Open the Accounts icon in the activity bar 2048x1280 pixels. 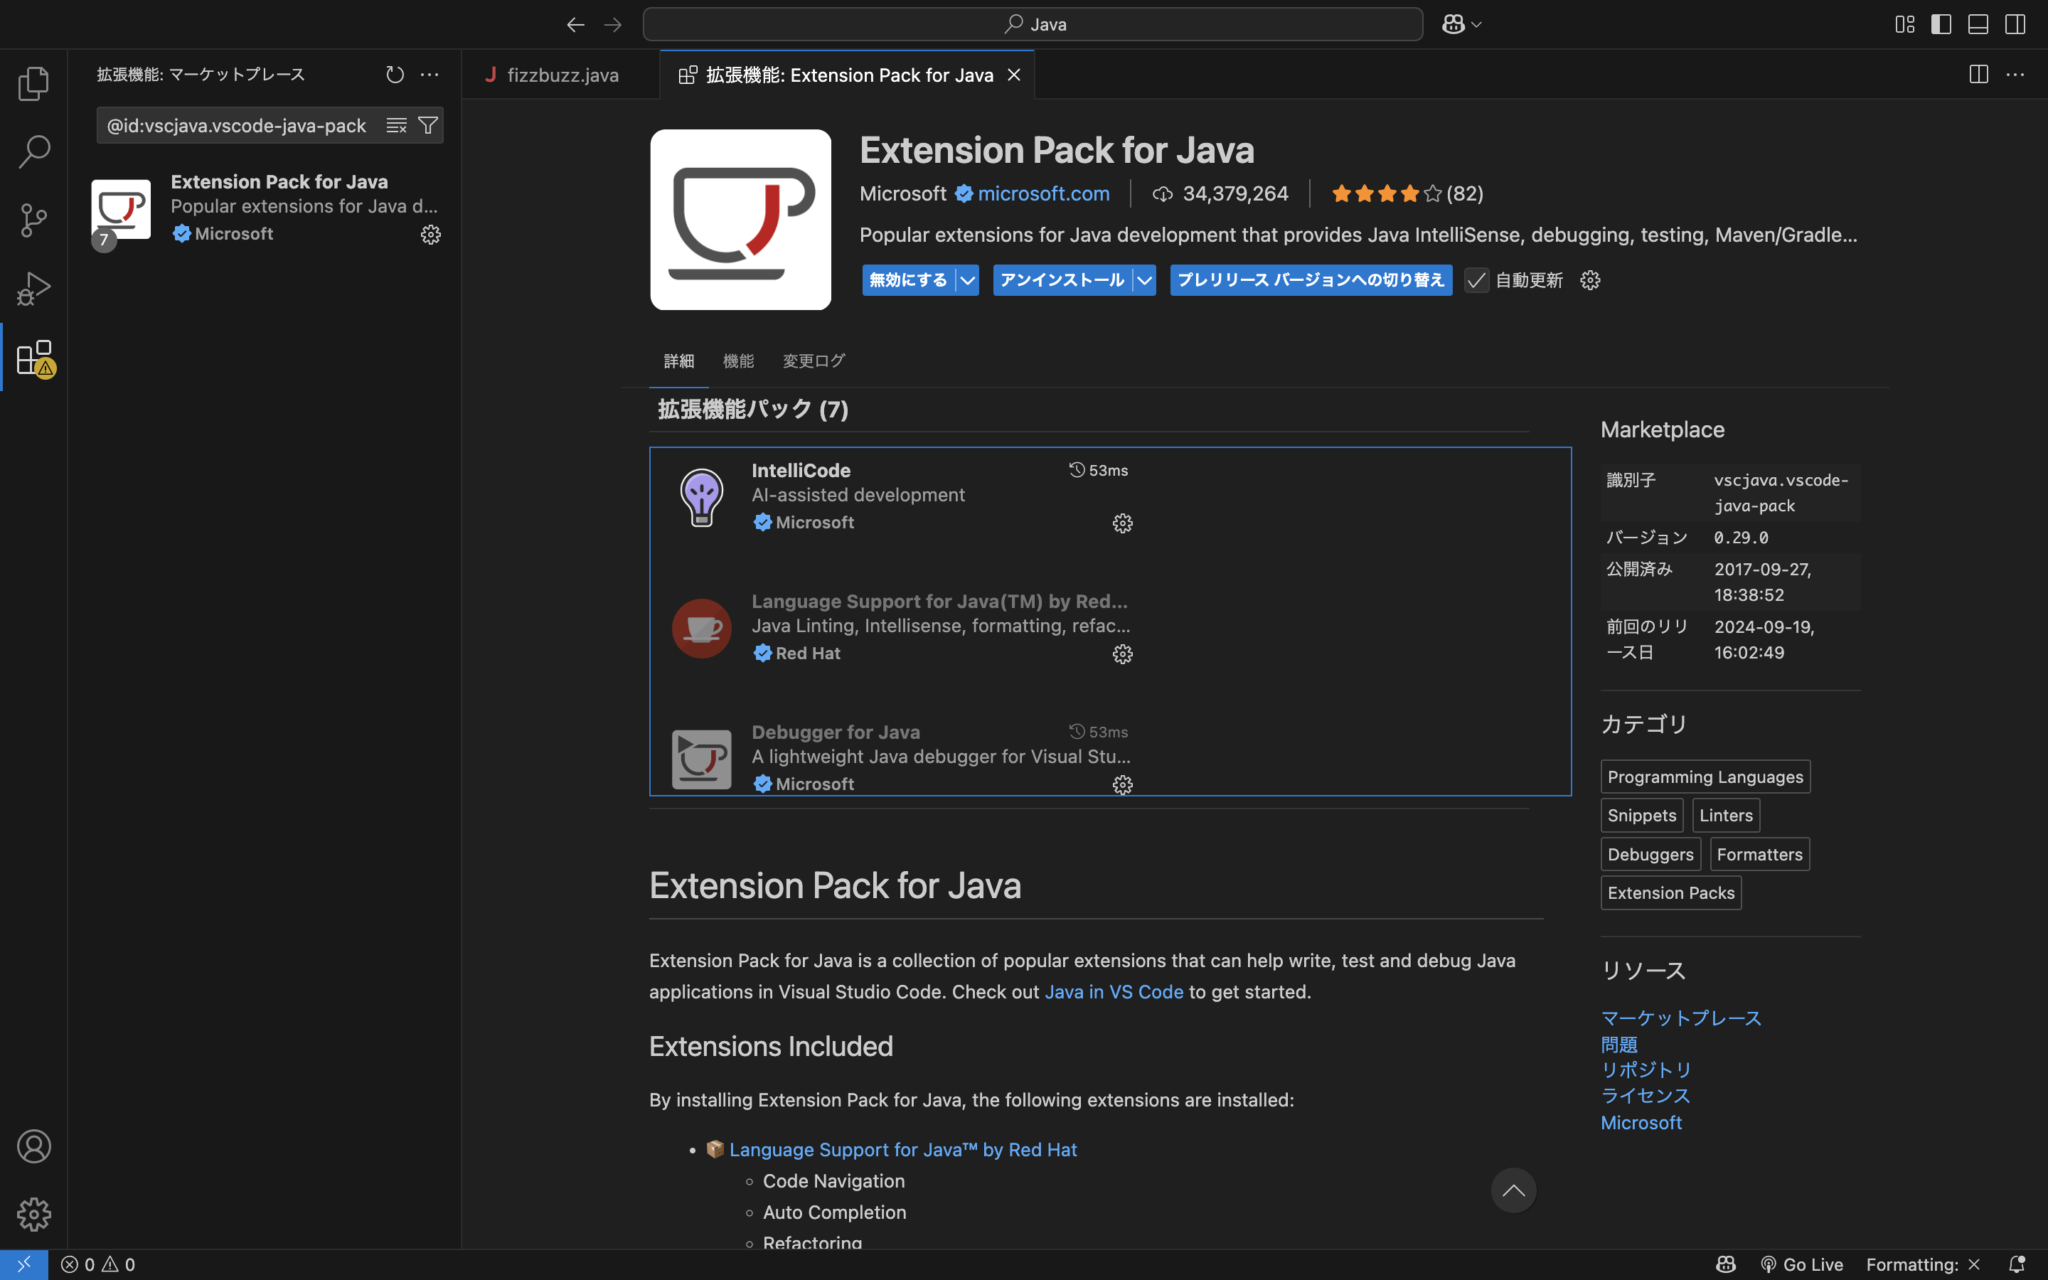coord(33,1146)
